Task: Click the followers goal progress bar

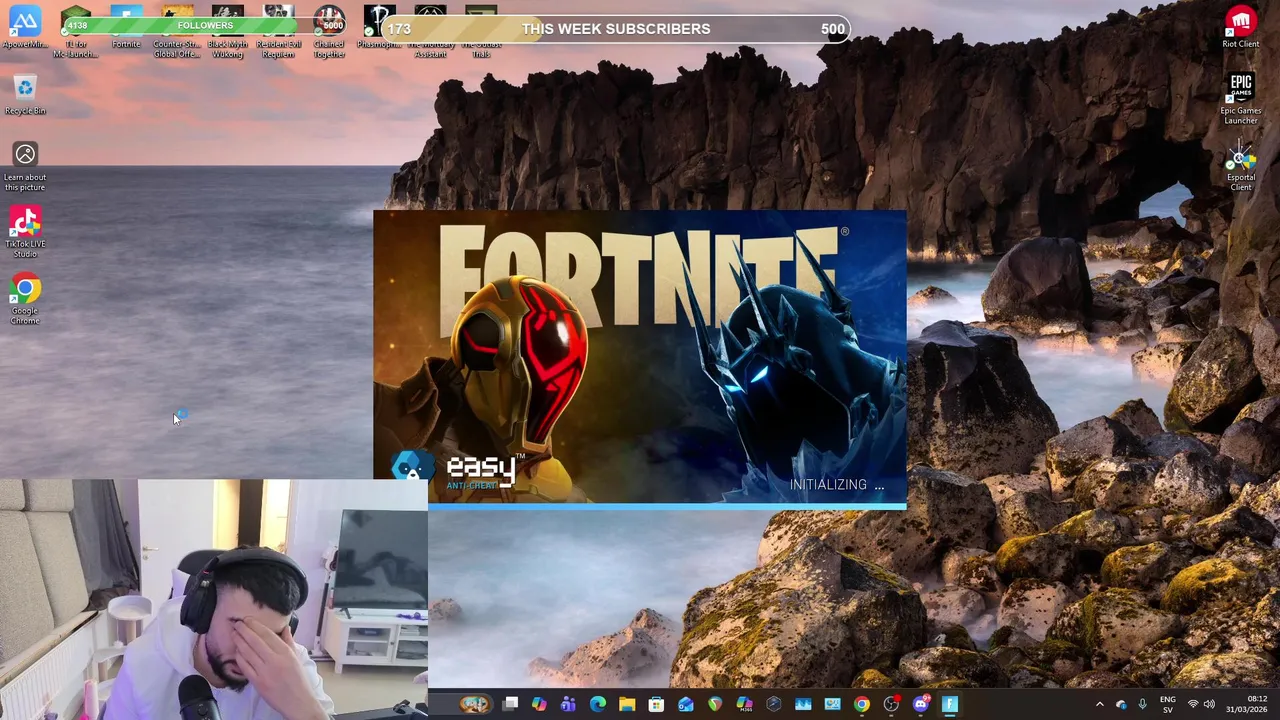Action: click(x=204, y=25)
